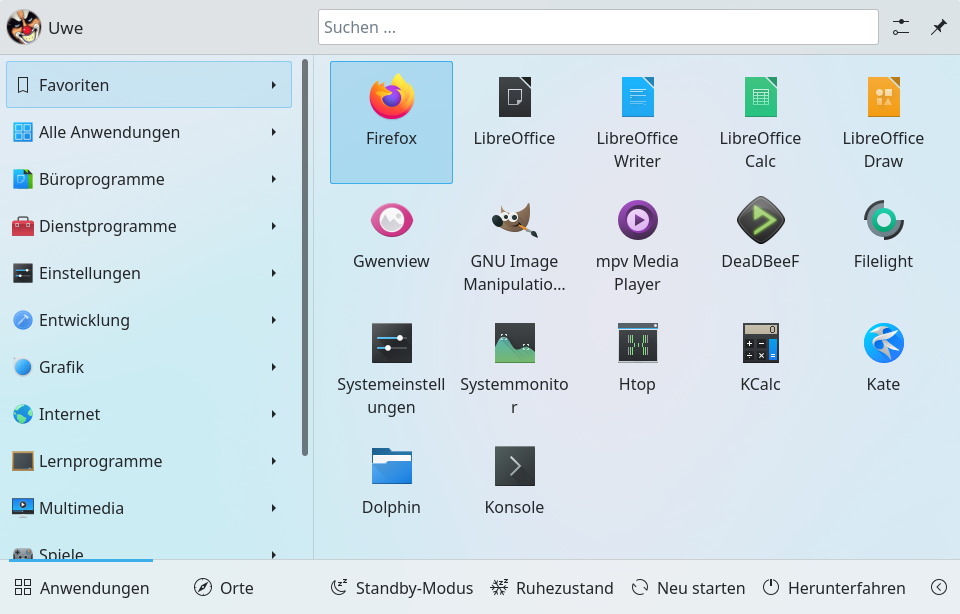Select the Favoriten category
The height and width of the screenshot is (614, 960).
pos(149,84)
